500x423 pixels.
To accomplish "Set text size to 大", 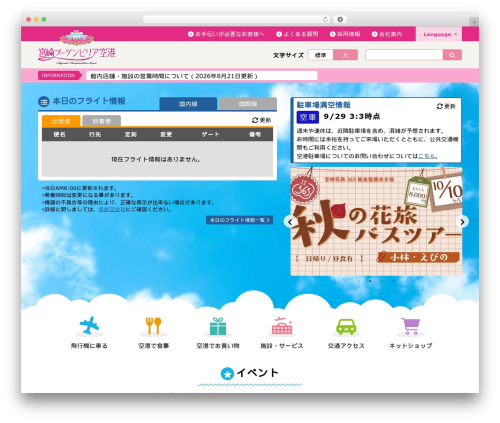I will [x=345, y=55].
